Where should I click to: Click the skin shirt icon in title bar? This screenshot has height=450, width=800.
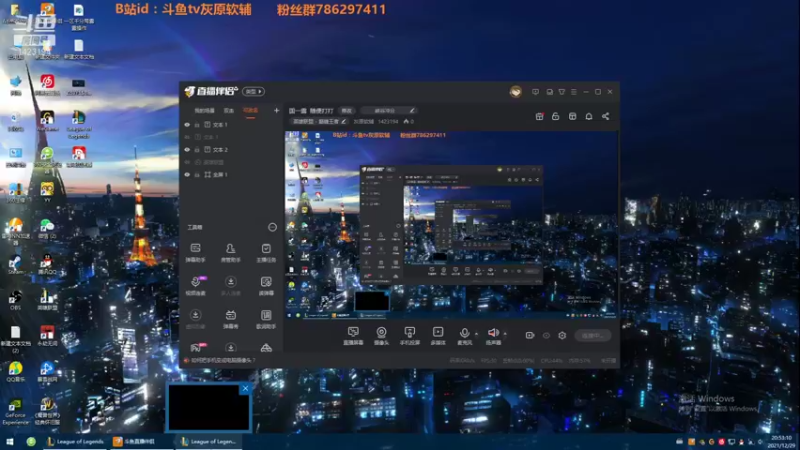562,92
